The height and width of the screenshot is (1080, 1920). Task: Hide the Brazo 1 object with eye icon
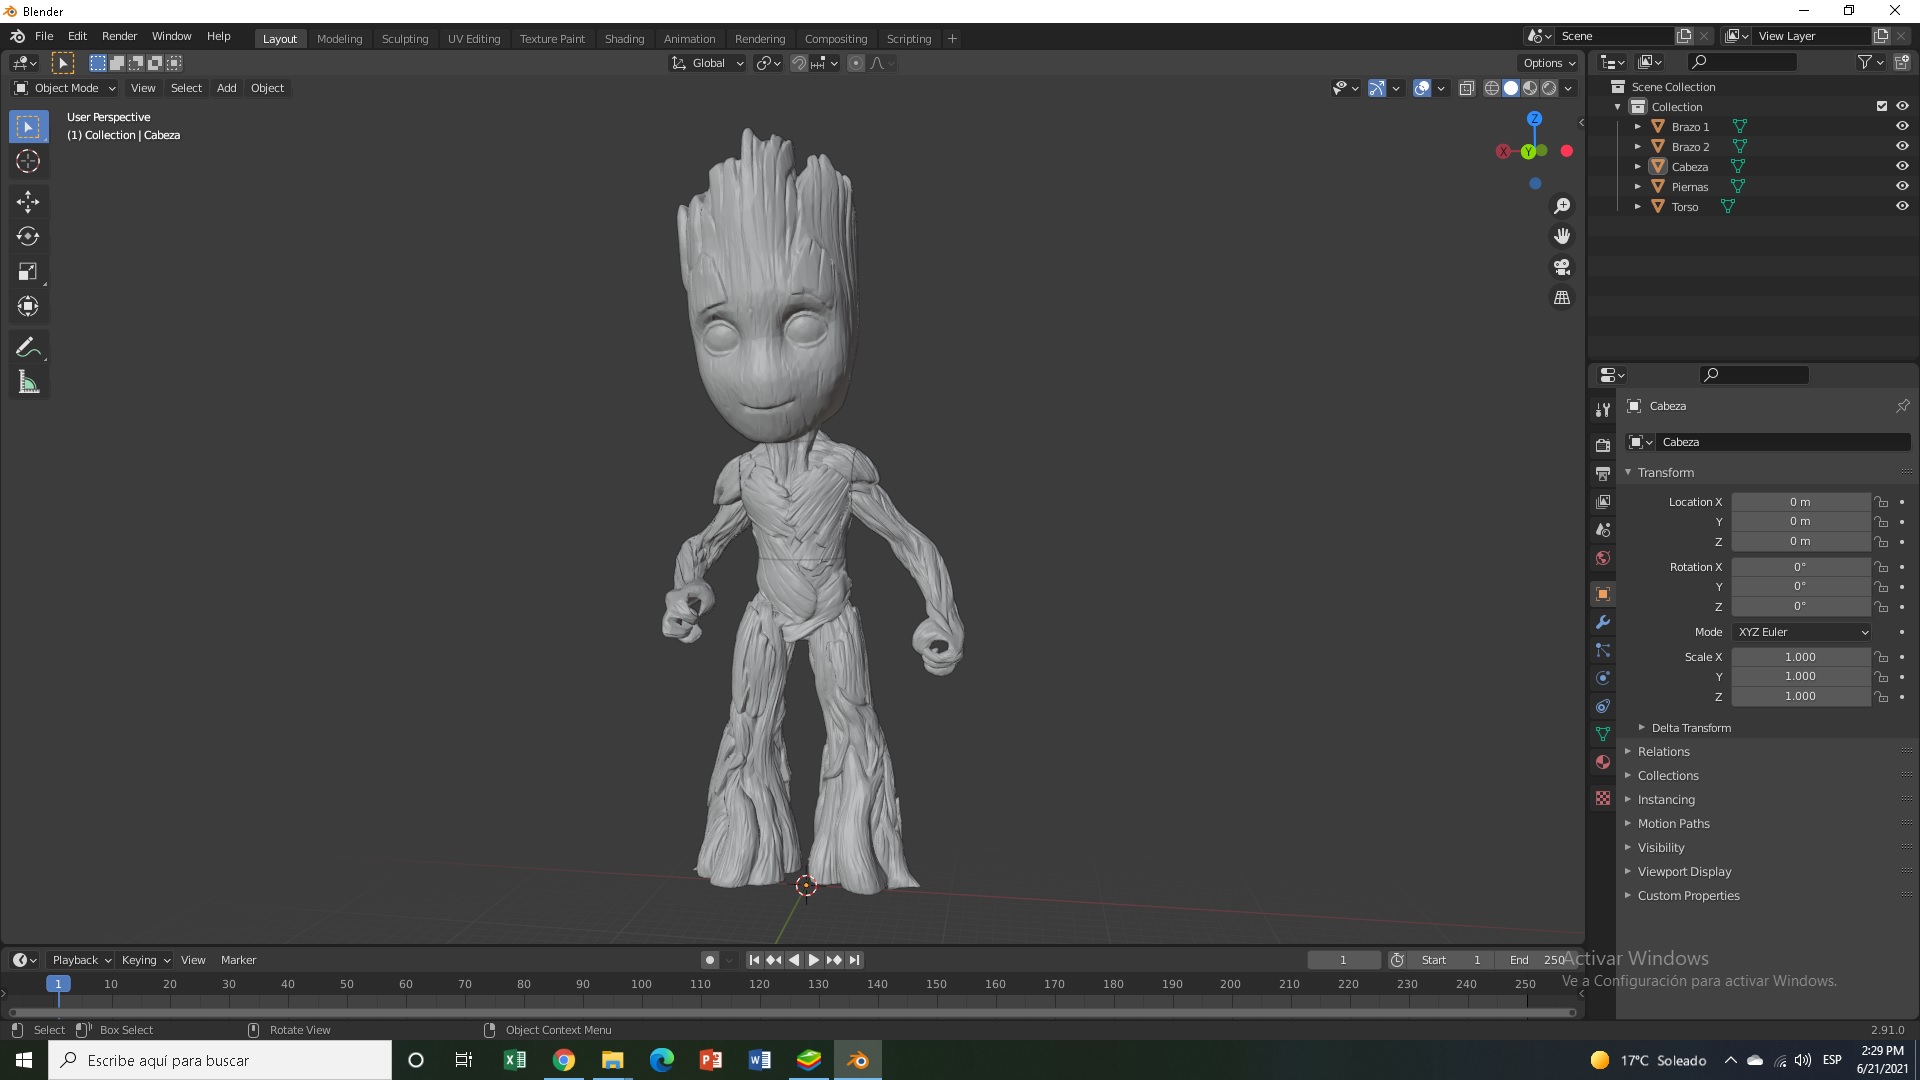click(1902, 127)
